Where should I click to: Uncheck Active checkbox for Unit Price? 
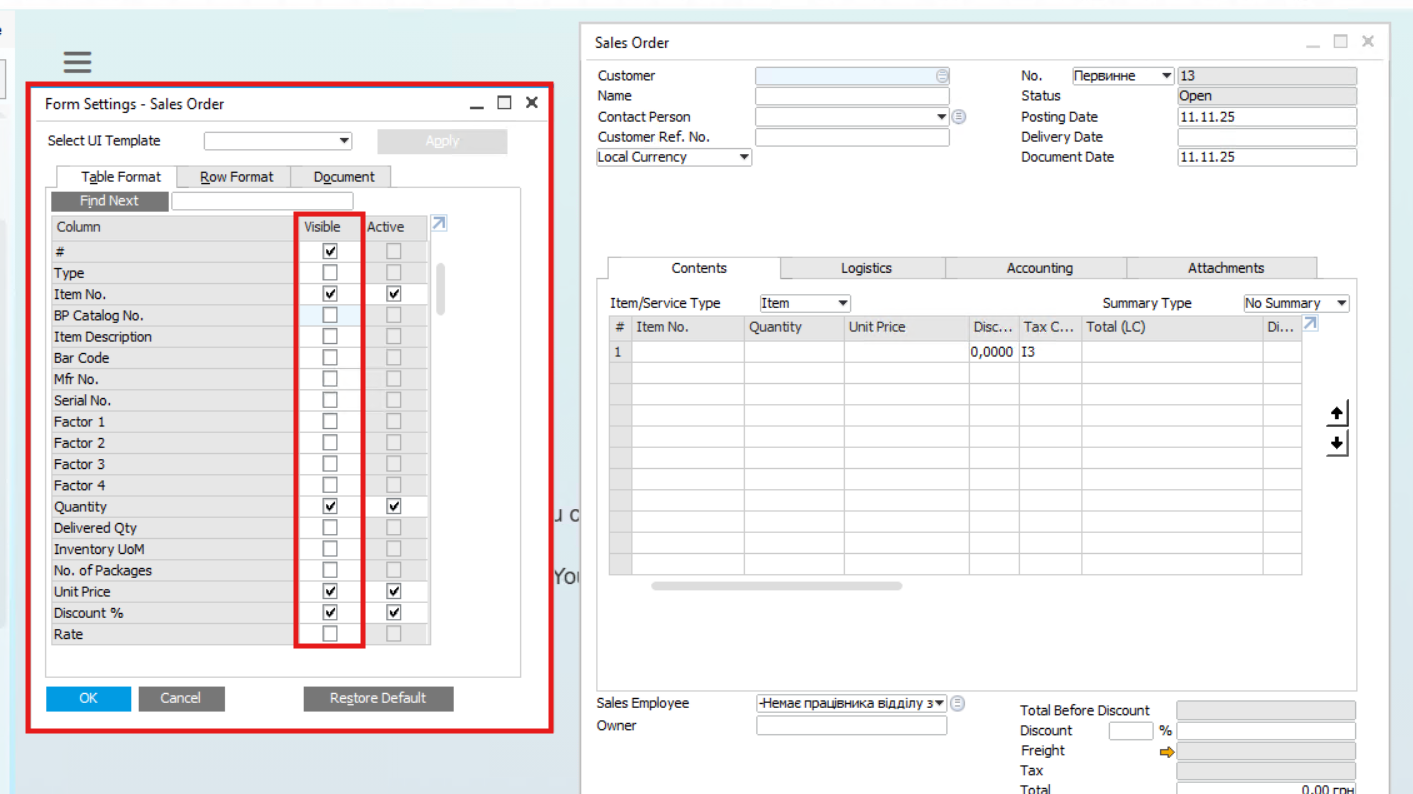[x=394, y=592]
